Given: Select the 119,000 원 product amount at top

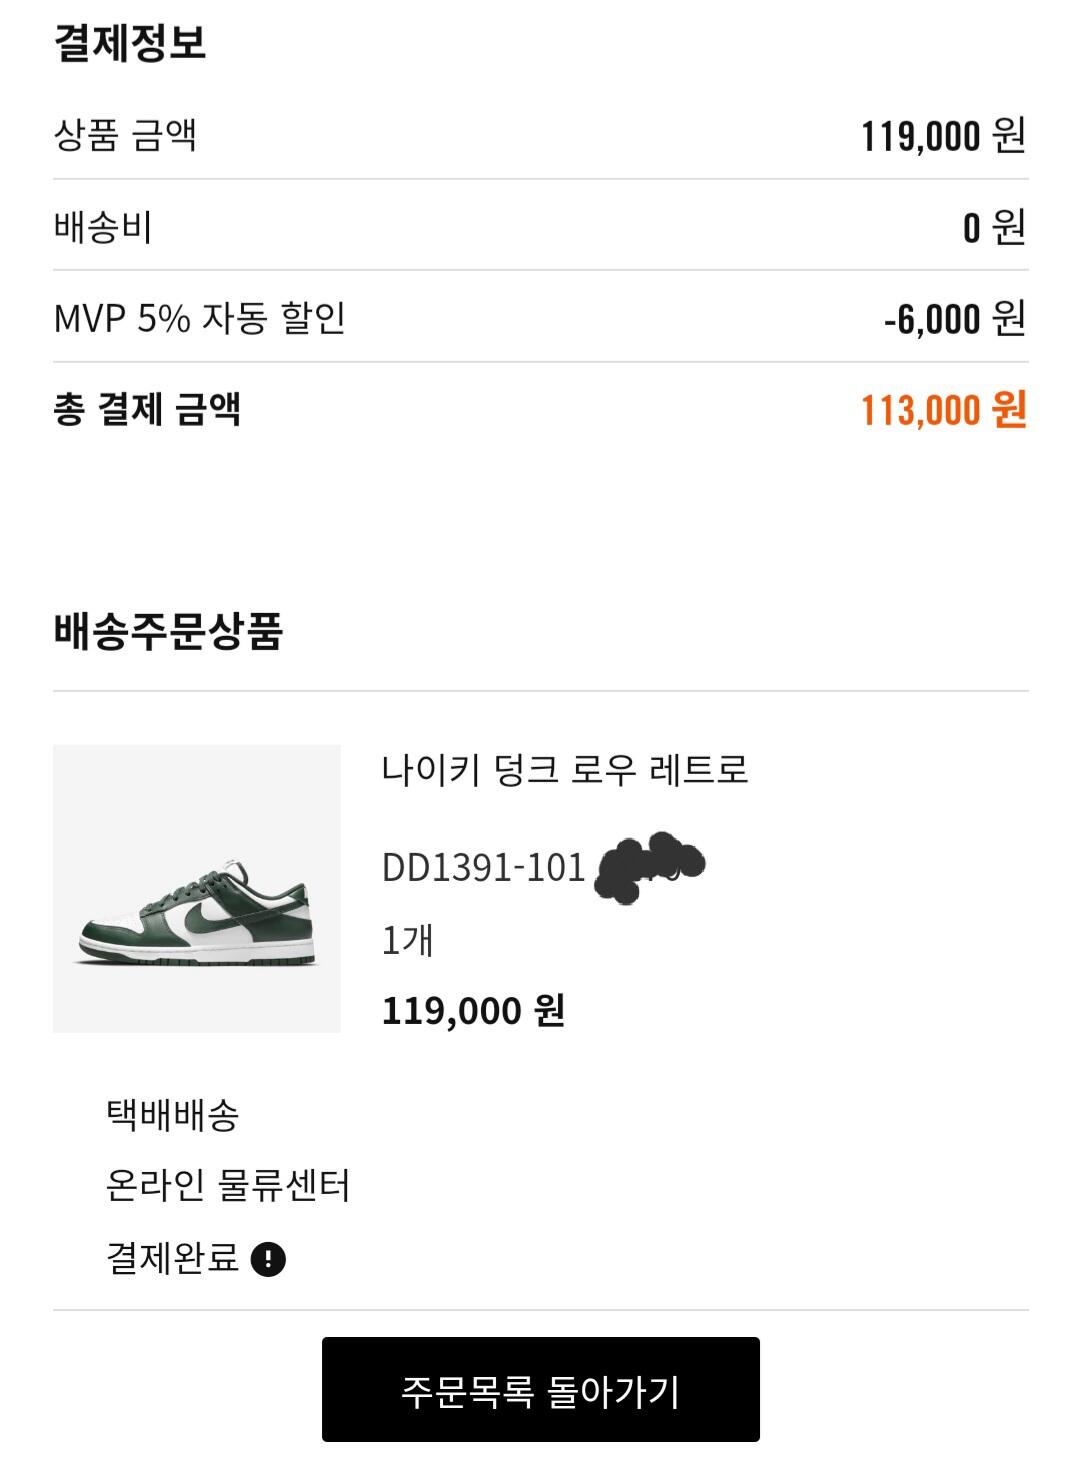Looking at the screenshot, I should (944, 136).
